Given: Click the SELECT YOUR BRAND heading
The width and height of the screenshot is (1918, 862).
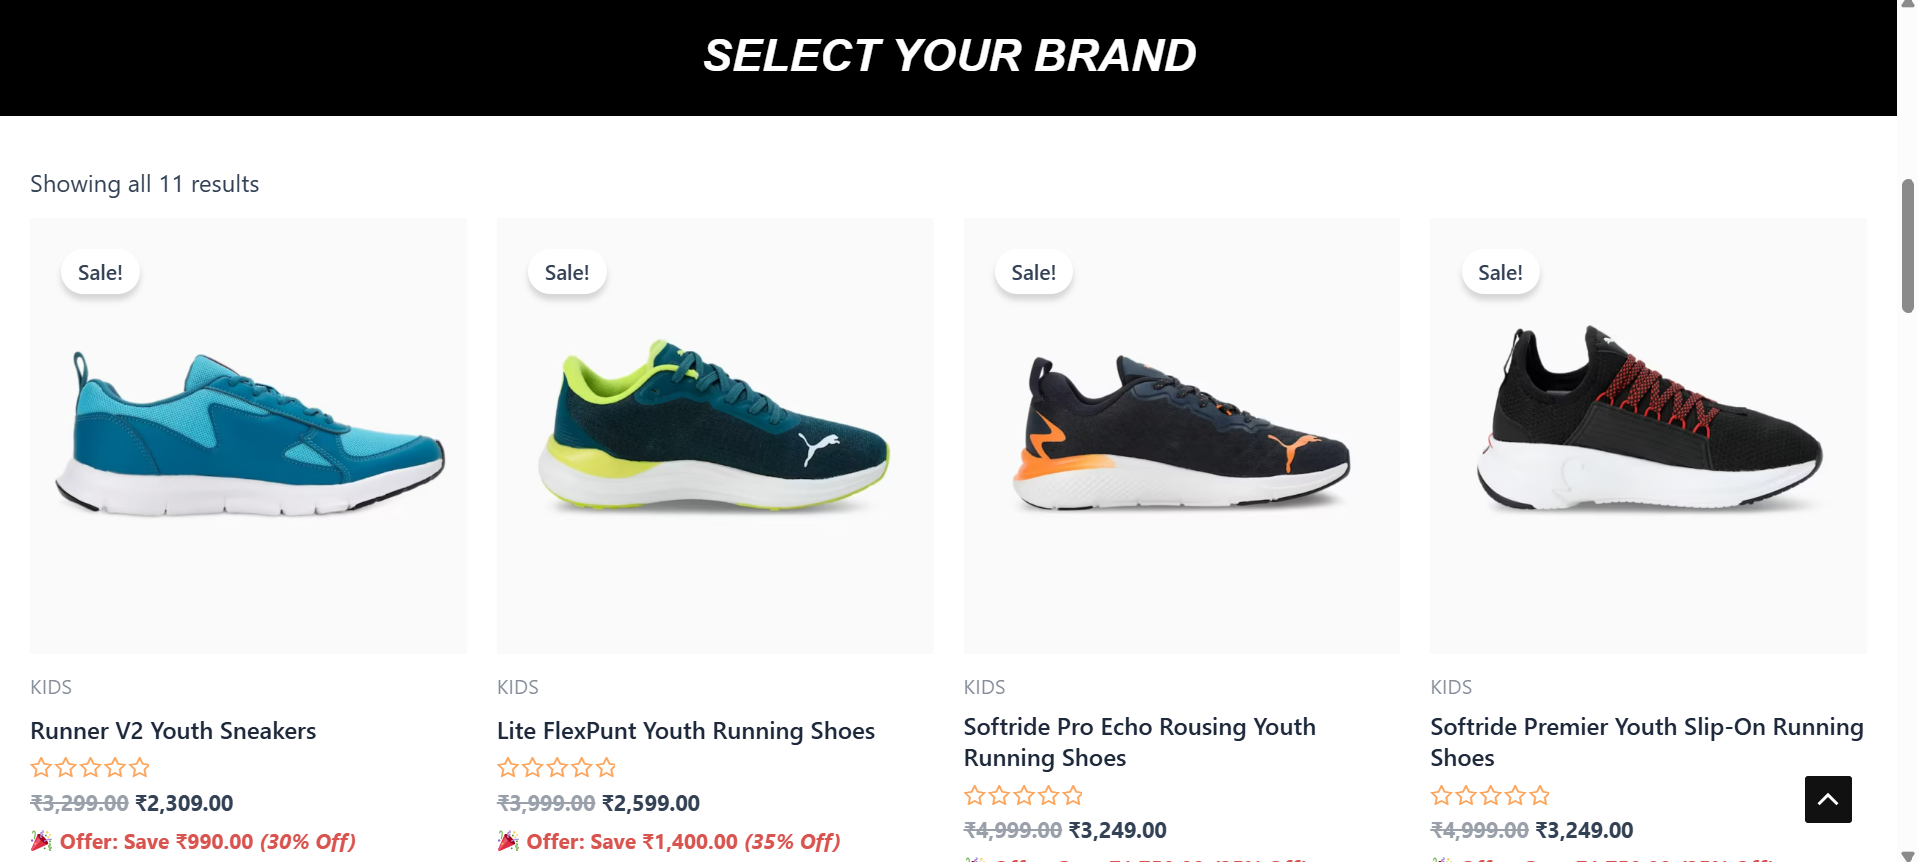Looking at the screenshot, I should click(x=949, y=56).
